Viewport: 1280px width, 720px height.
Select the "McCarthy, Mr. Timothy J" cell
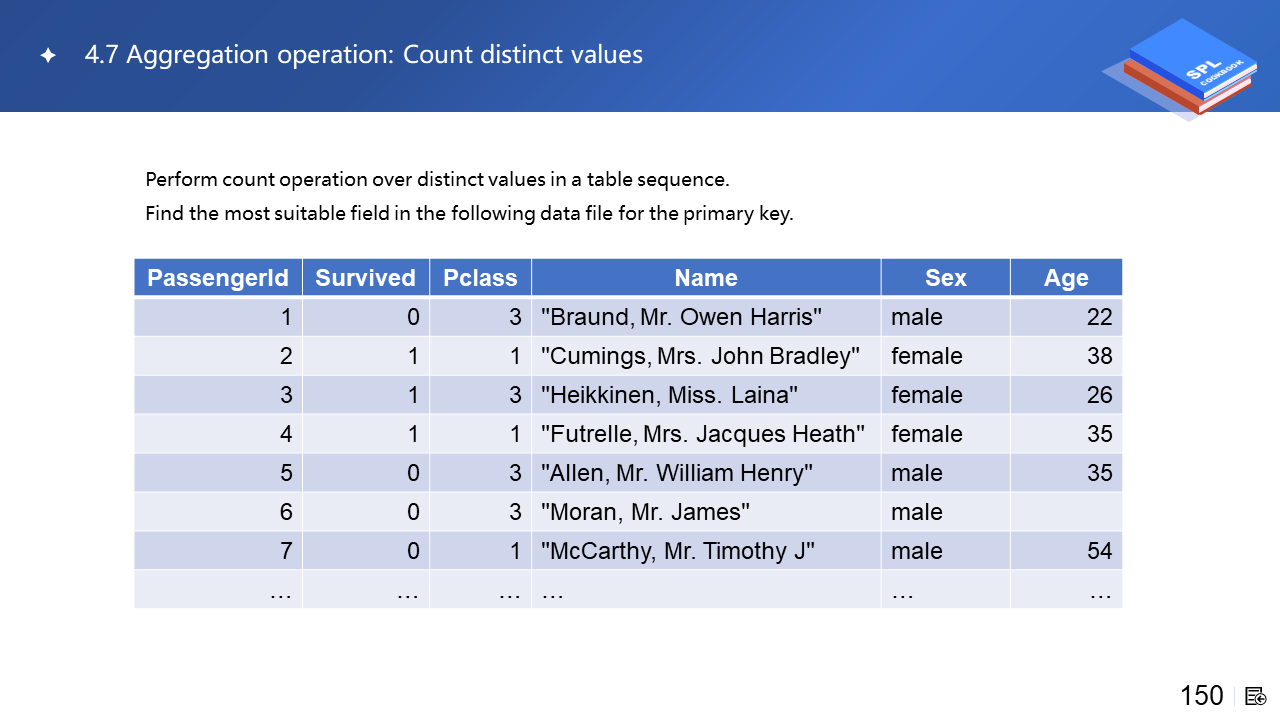pos(678,551)
